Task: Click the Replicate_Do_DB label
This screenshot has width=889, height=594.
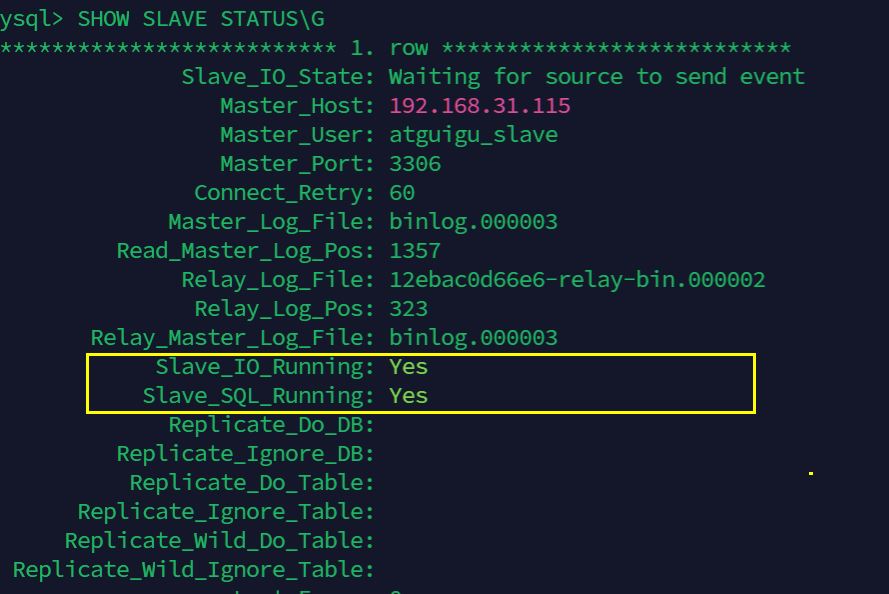Action: [x=271, y=425]
